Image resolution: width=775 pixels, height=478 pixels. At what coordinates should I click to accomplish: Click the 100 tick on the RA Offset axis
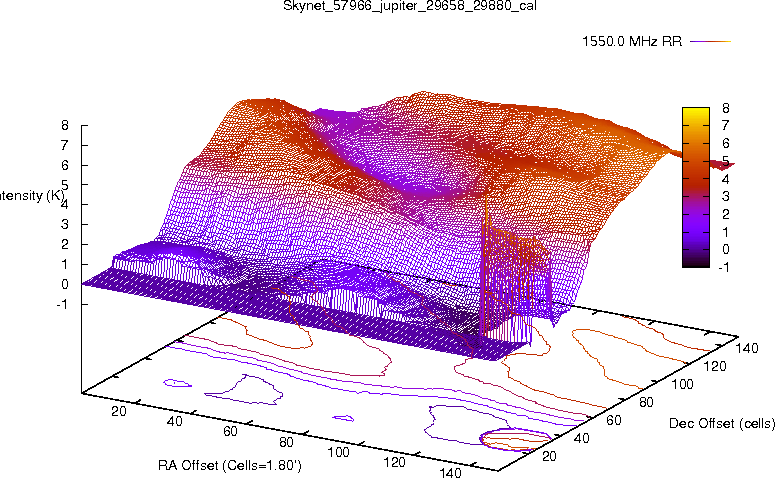tap(339, 452)
